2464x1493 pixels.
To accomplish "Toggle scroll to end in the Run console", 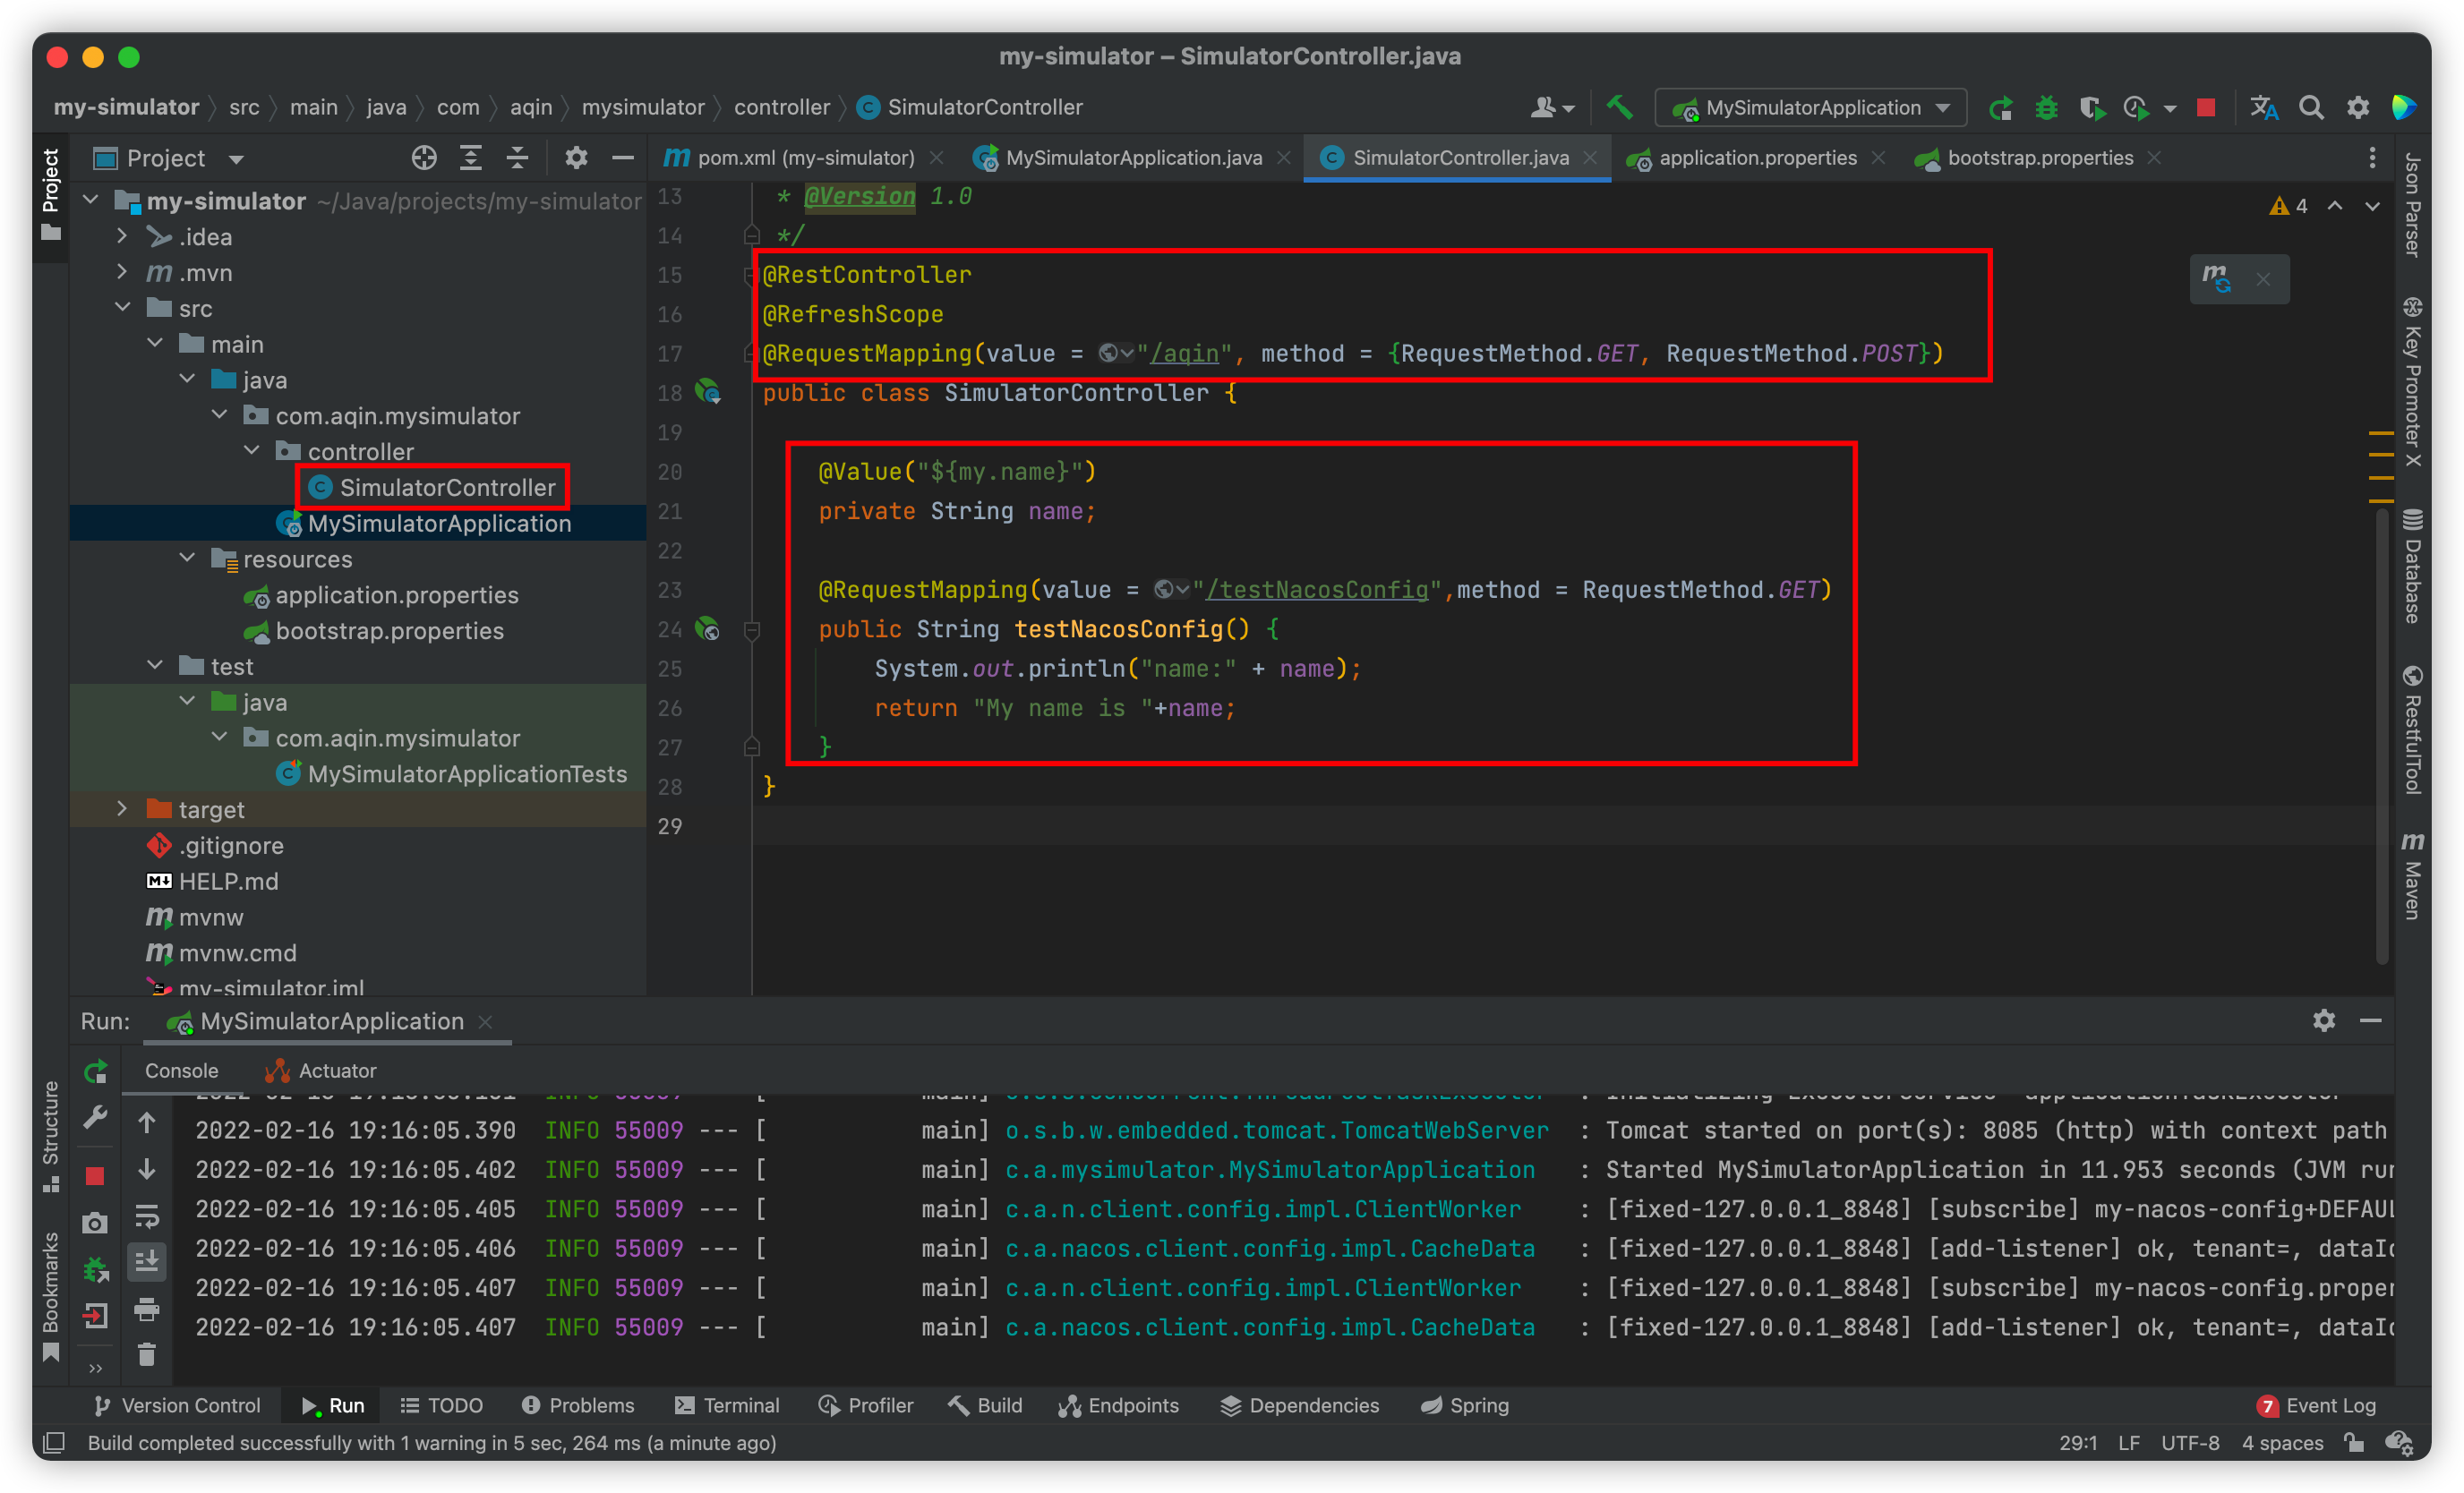I will click(147, 1261).
